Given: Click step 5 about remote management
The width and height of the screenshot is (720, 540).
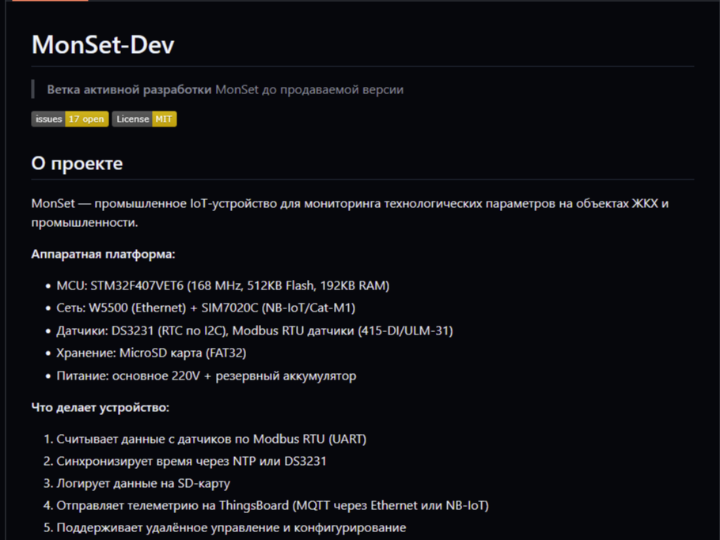Looking at the screenshot, I should [230, 528].
